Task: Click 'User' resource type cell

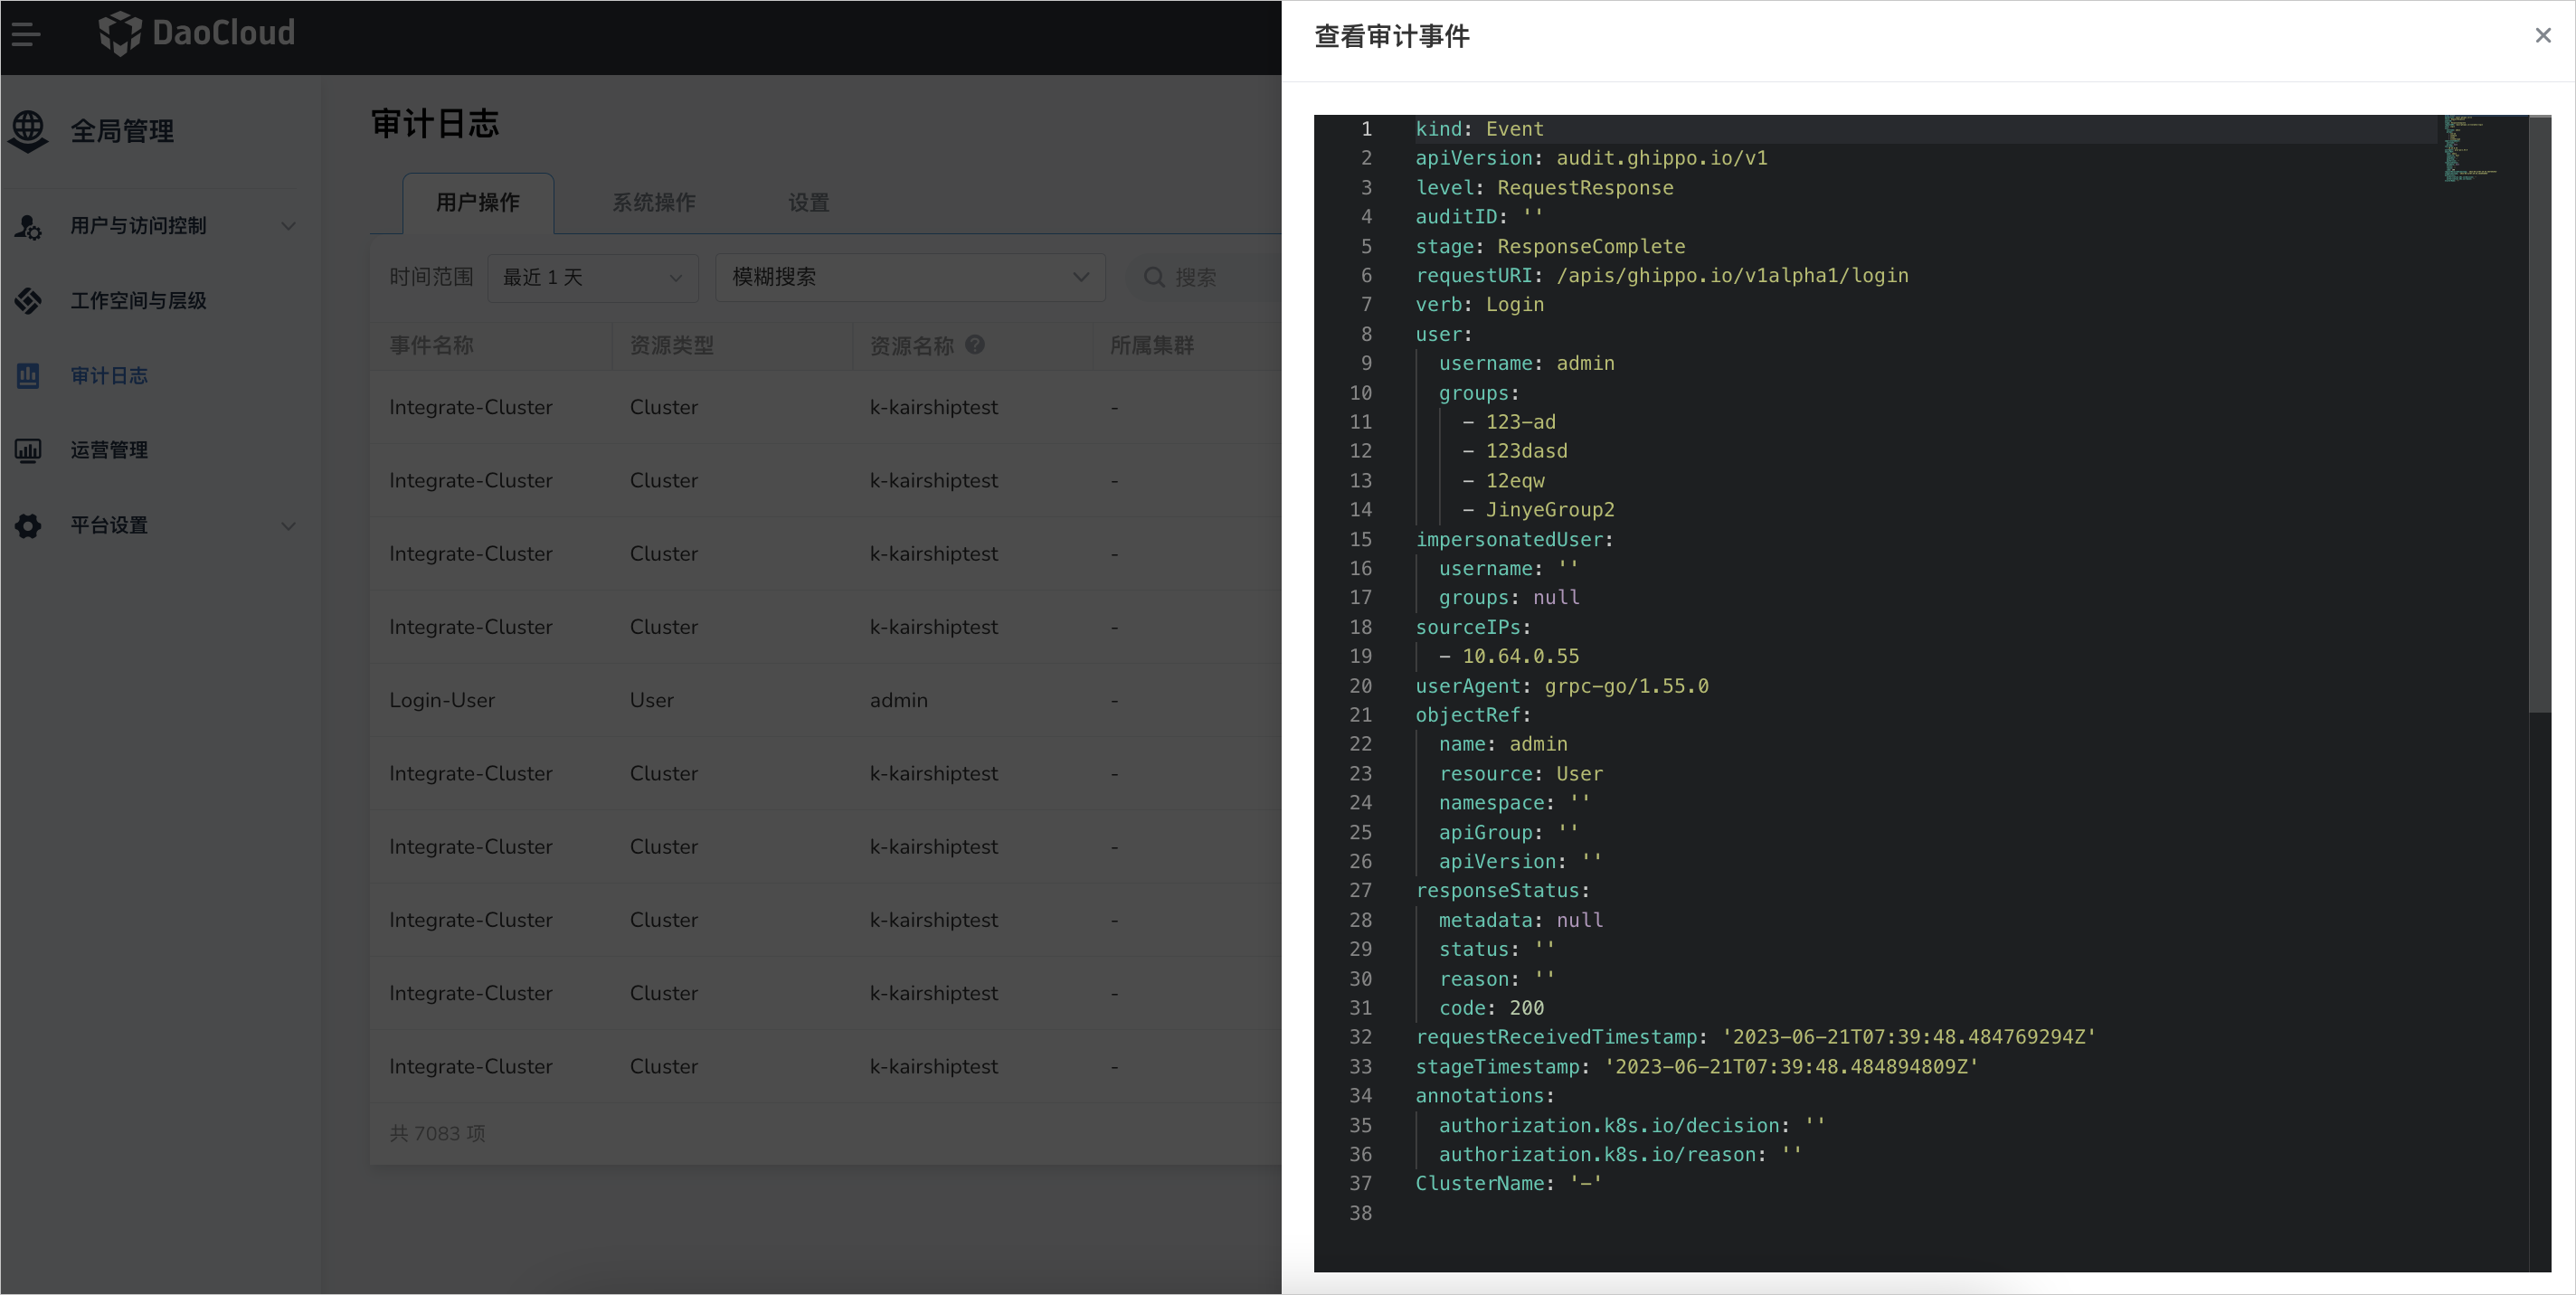Action: click(x=651, y=700)
